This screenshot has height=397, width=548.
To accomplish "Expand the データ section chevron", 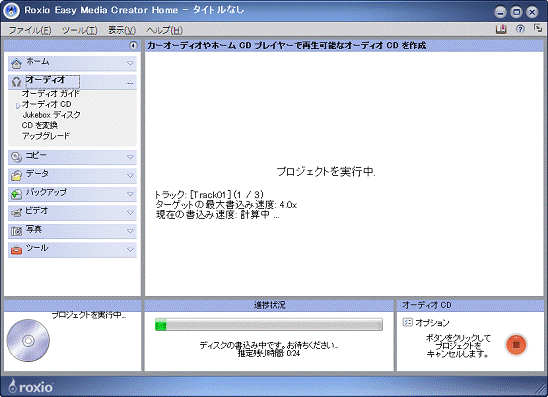I will pyautogui.click(x=130, y=175).
